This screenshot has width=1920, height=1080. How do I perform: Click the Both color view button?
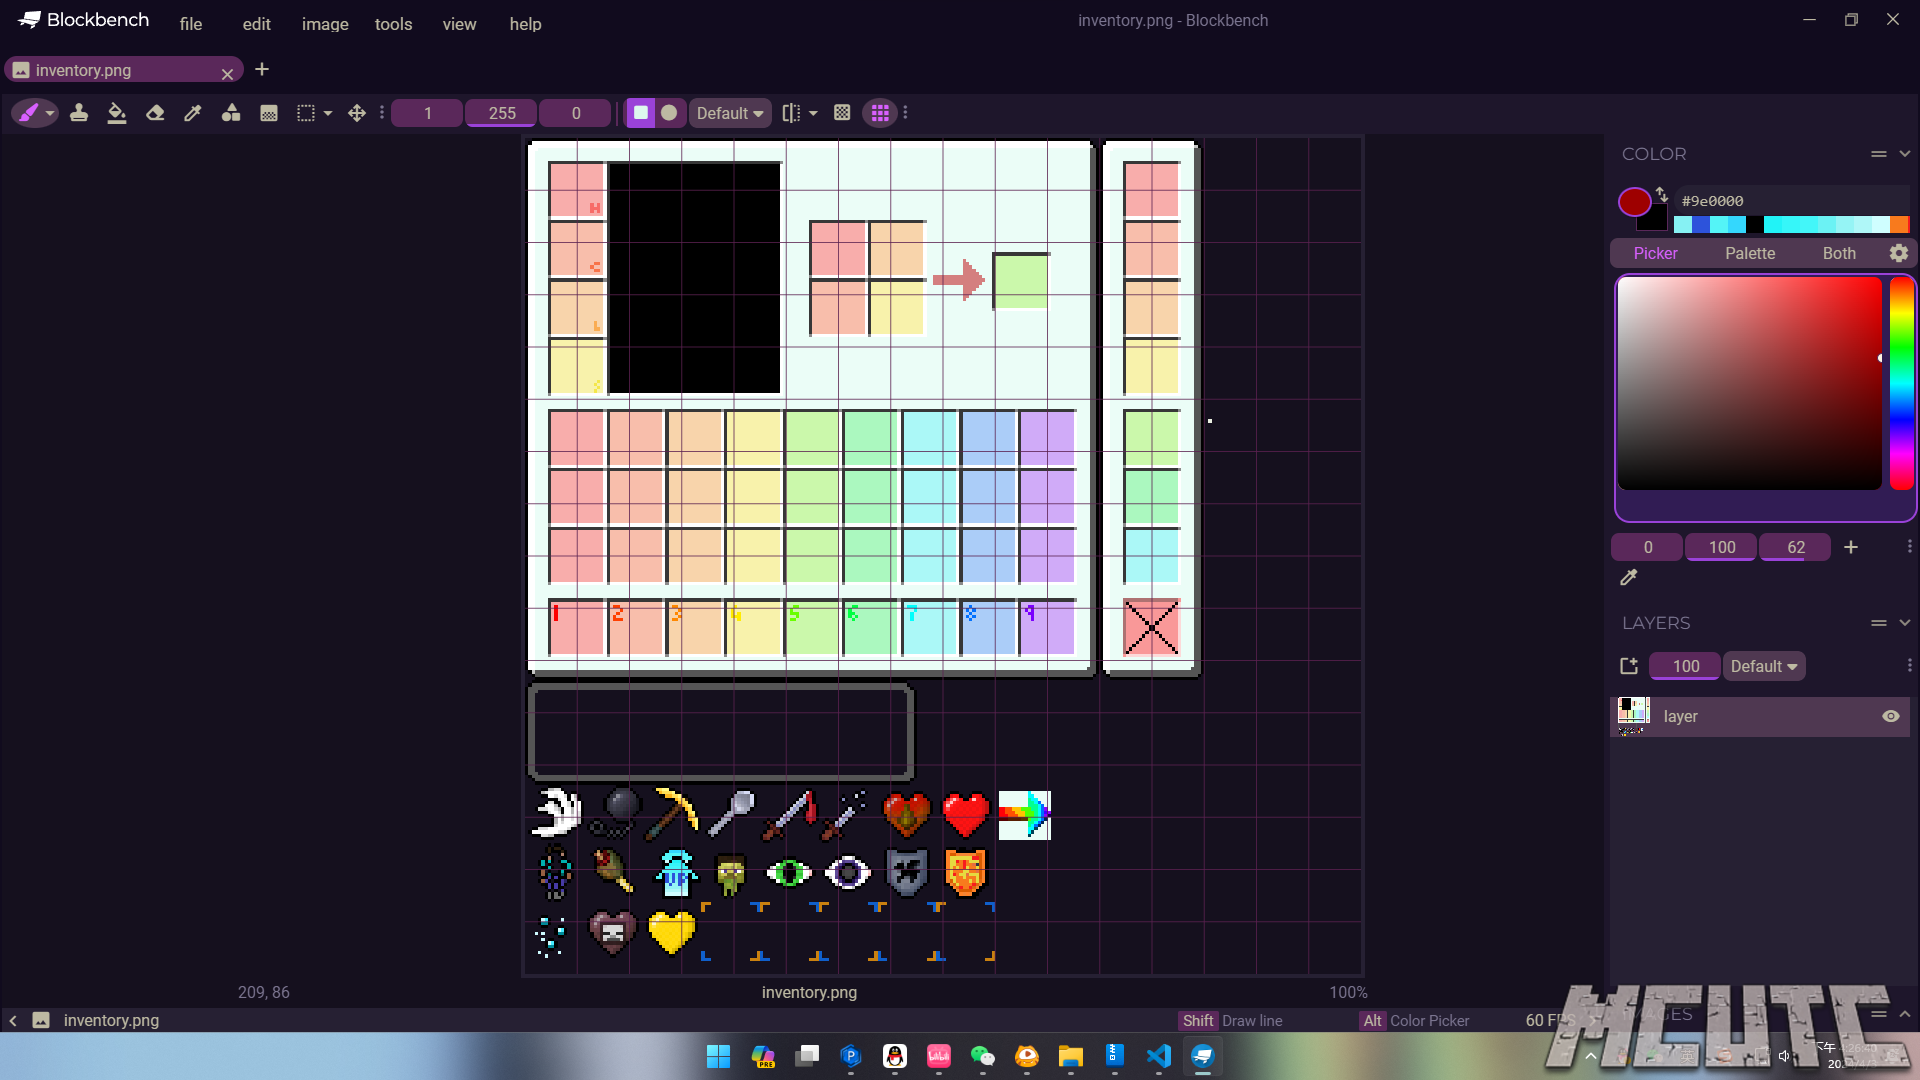[x=1839, y=253]
